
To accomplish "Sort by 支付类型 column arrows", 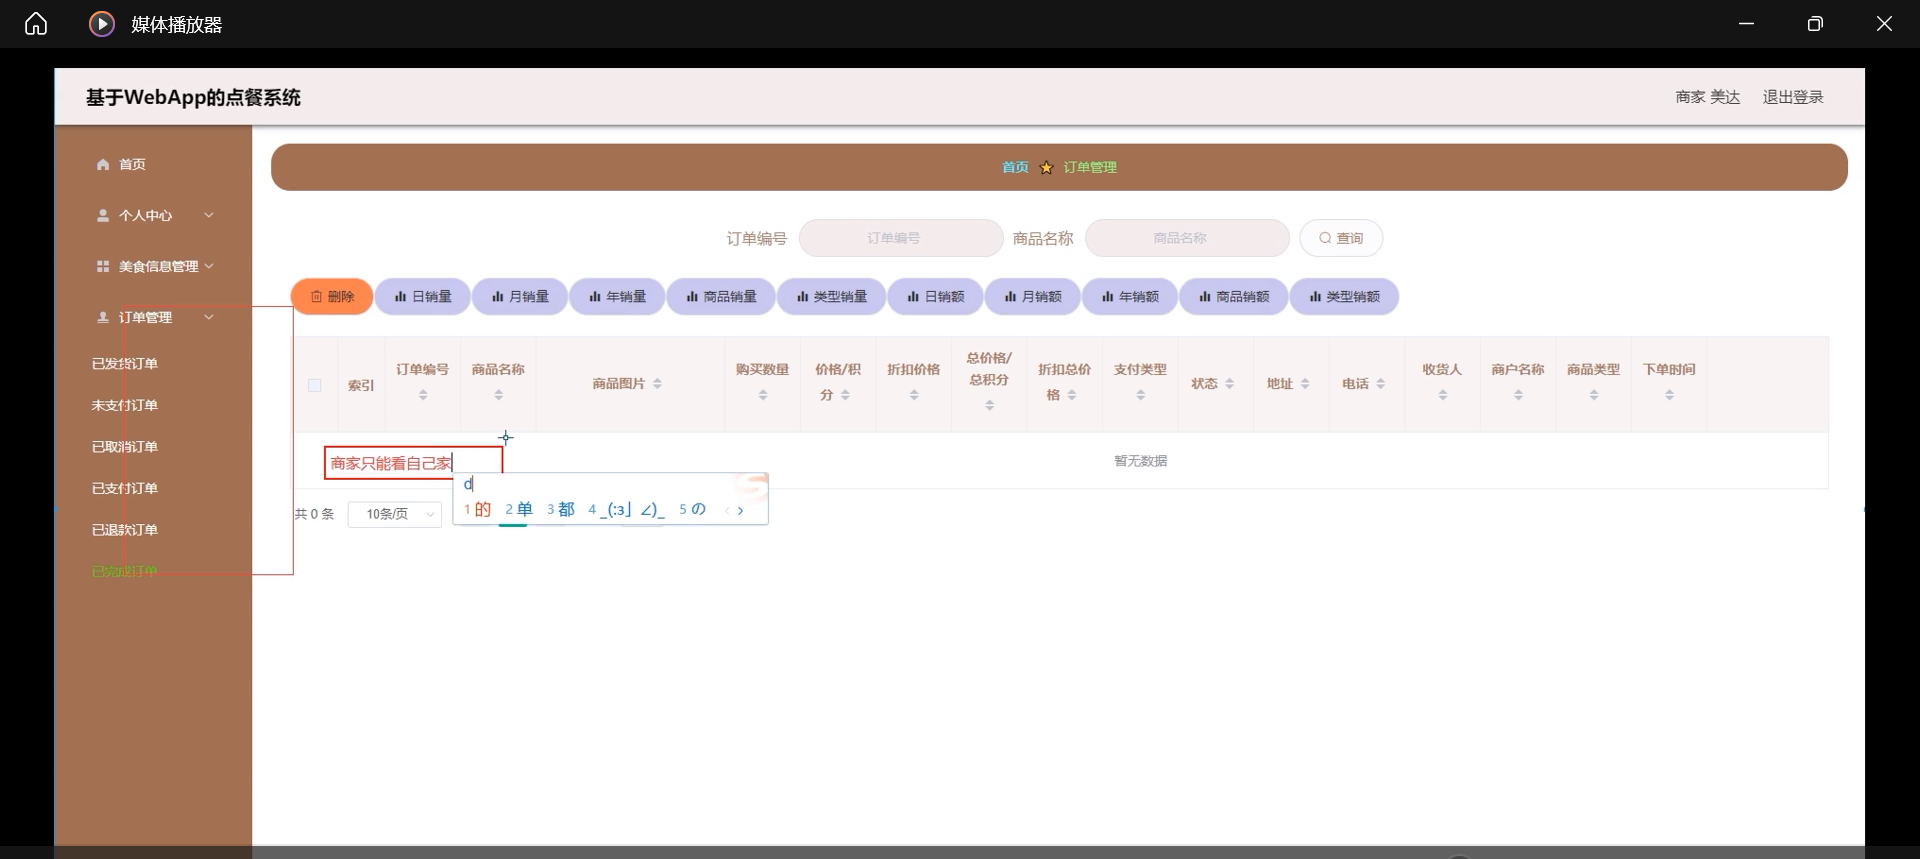I will pyautogui.click(x=1141, y=395).
